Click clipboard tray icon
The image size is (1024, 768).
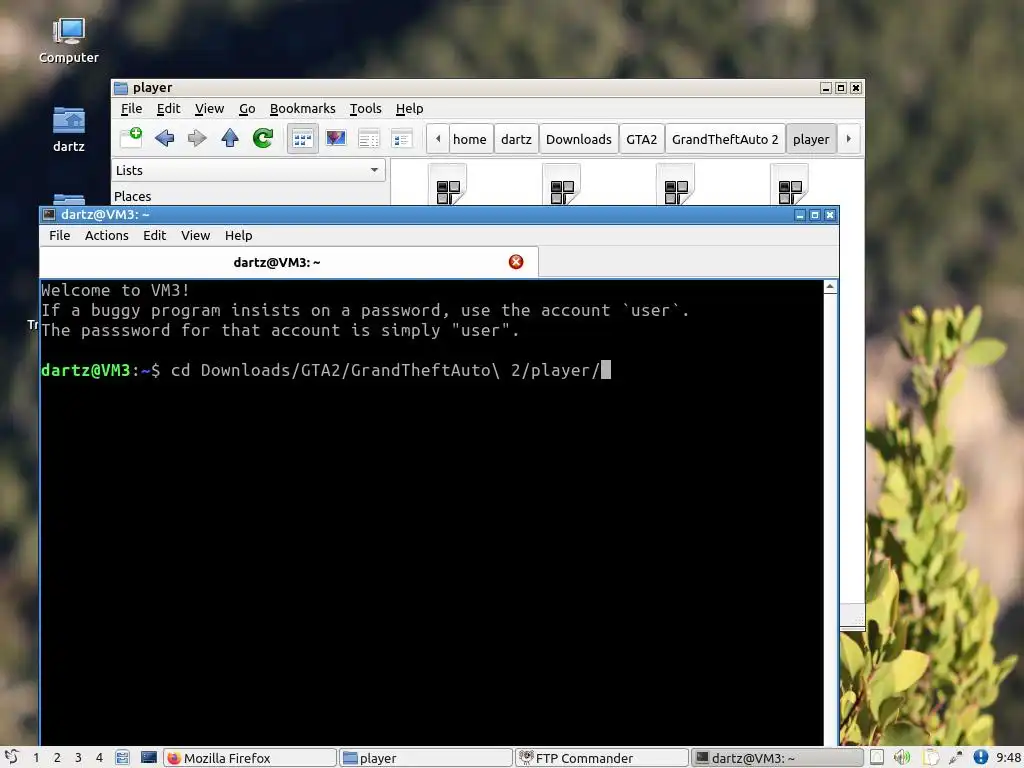click(x=930, y=758)
